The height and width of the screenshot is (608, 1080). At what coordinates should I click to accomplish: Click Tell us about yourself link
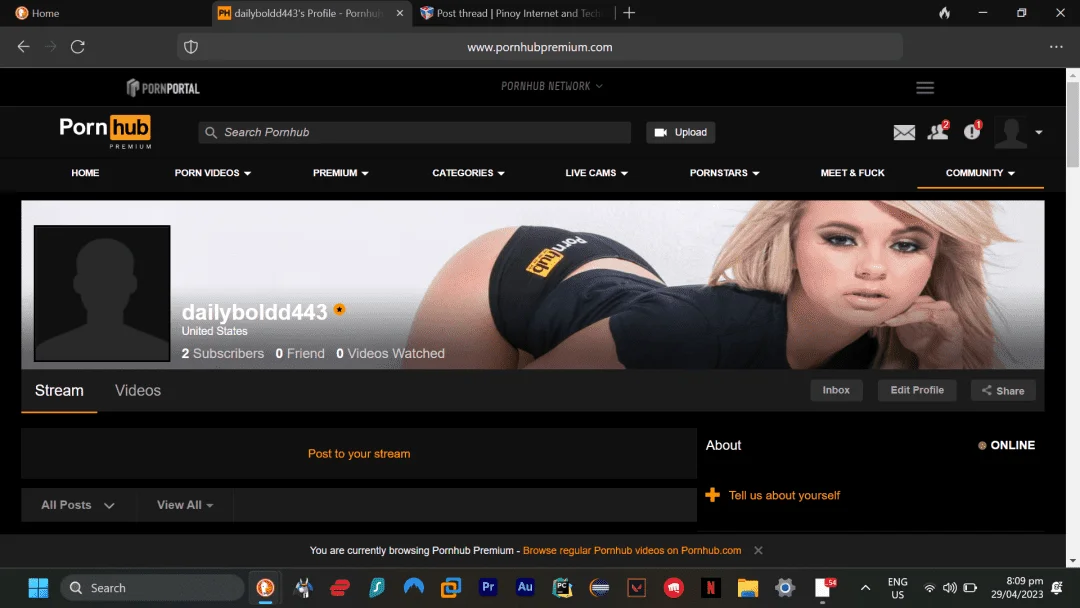784,495
